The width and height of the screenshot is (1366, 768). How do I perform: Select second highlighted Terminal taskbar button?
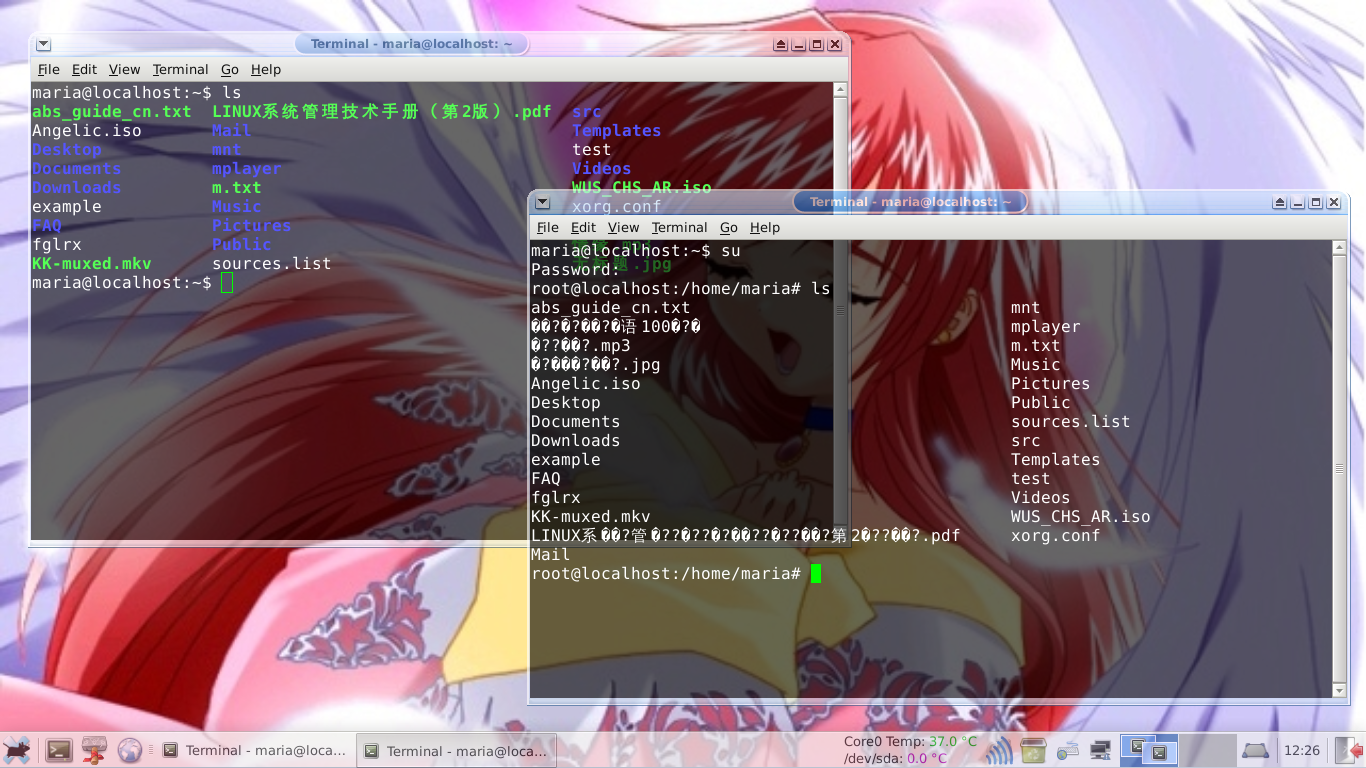coord(455,750)
